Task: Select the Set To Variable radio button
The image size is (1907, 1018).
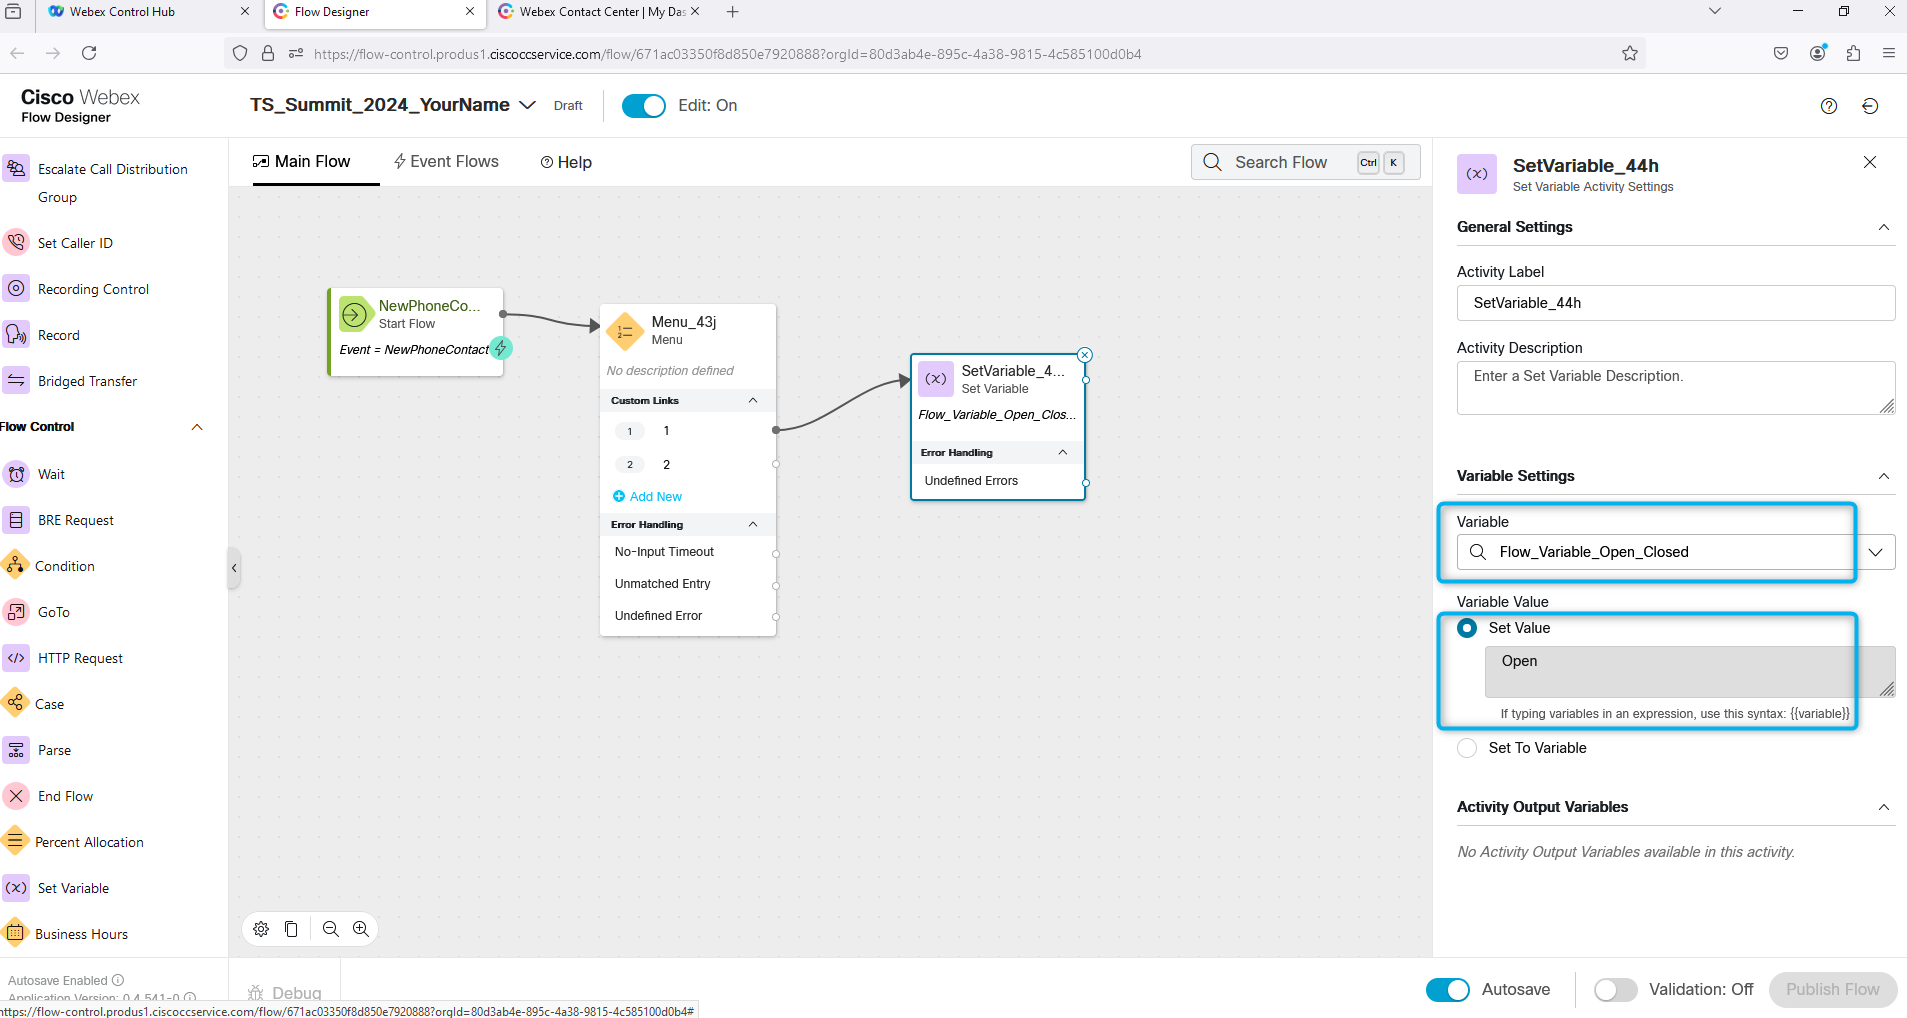Action: coord(1467,748)
